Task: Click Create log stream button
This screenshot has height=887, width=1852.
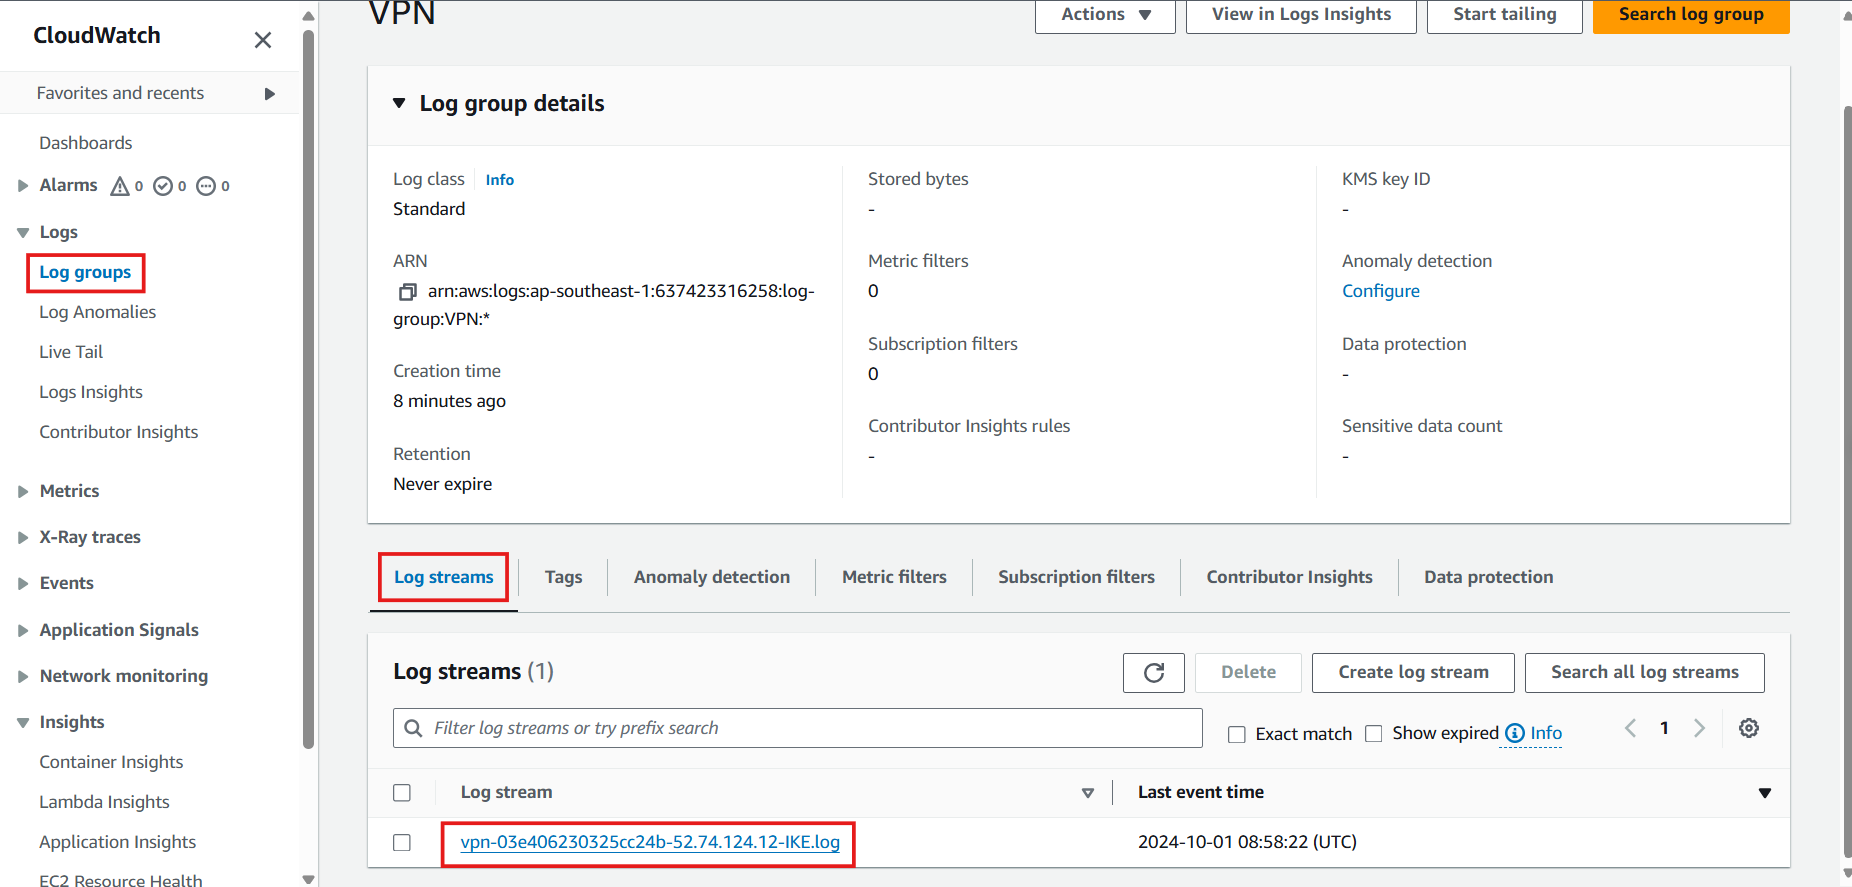Action: (x=1413, y=673)
